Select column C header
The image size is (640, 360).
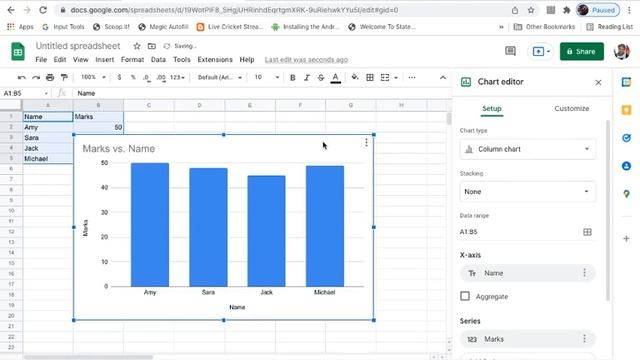[149, 105]
